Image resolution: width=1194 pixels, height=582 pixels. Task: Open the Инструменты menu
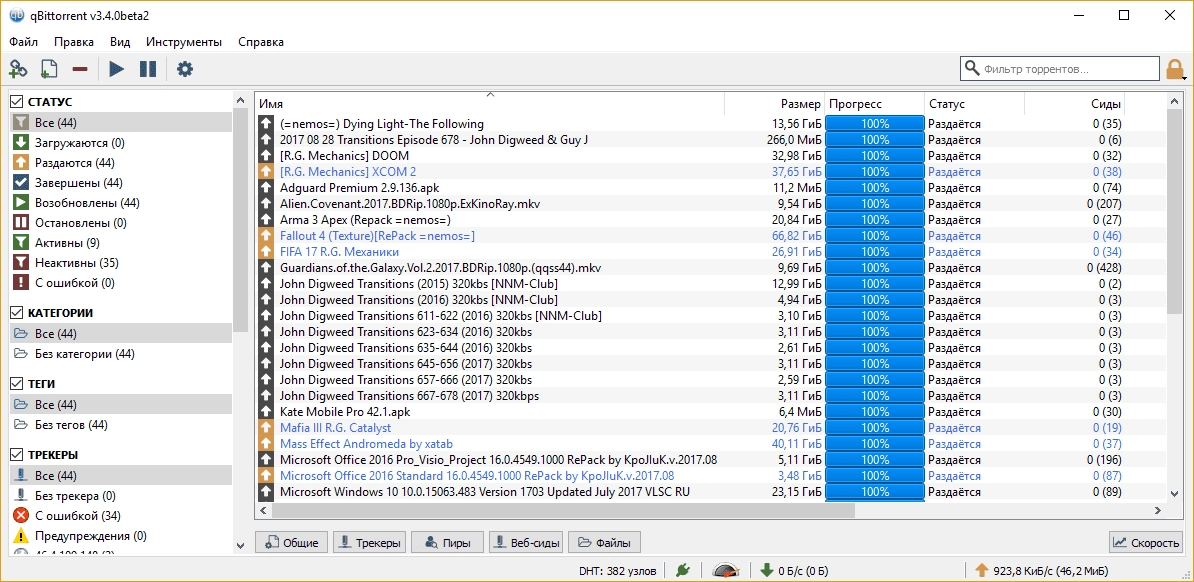184,42
